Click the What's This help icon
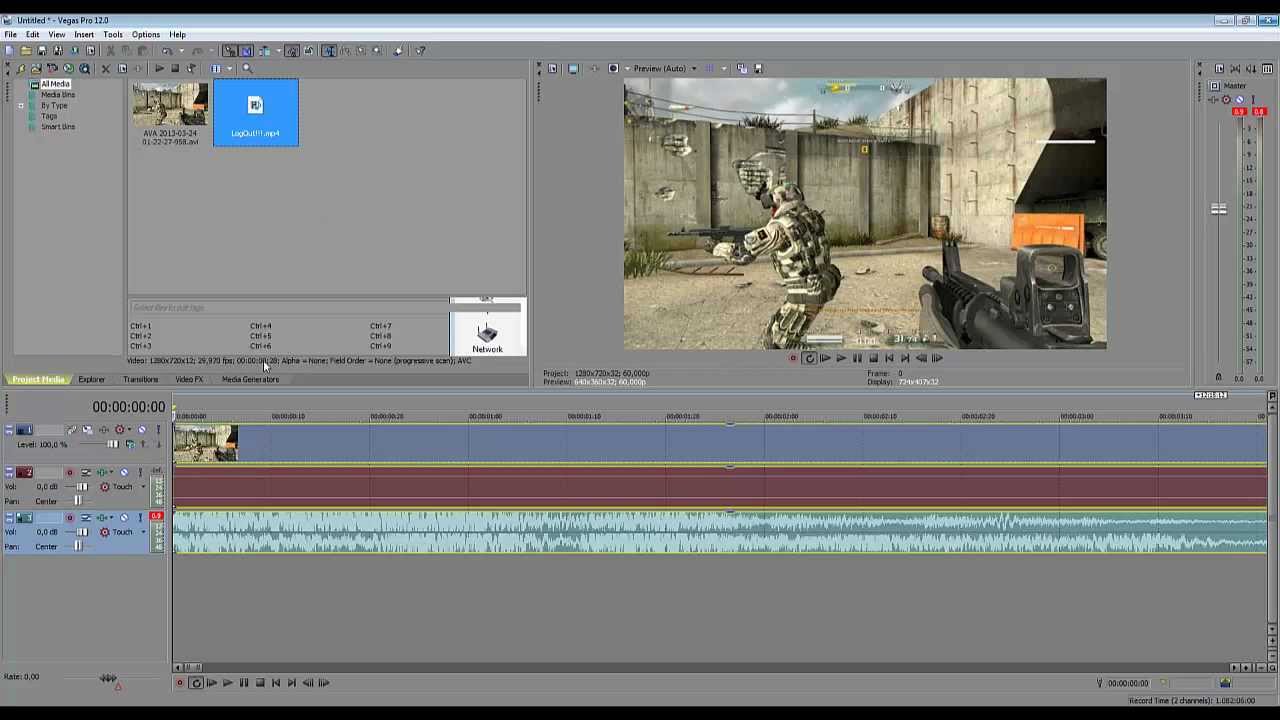The height and width of the screenshot is (720, 1280). click(x=420, y=51)
